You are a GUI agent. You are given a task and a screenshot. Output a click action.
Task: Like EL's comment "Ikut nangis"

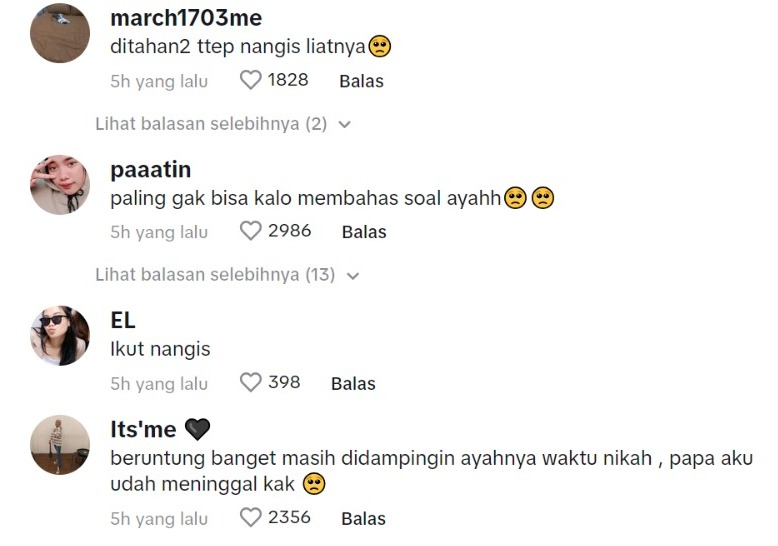(x=250, y=382)
